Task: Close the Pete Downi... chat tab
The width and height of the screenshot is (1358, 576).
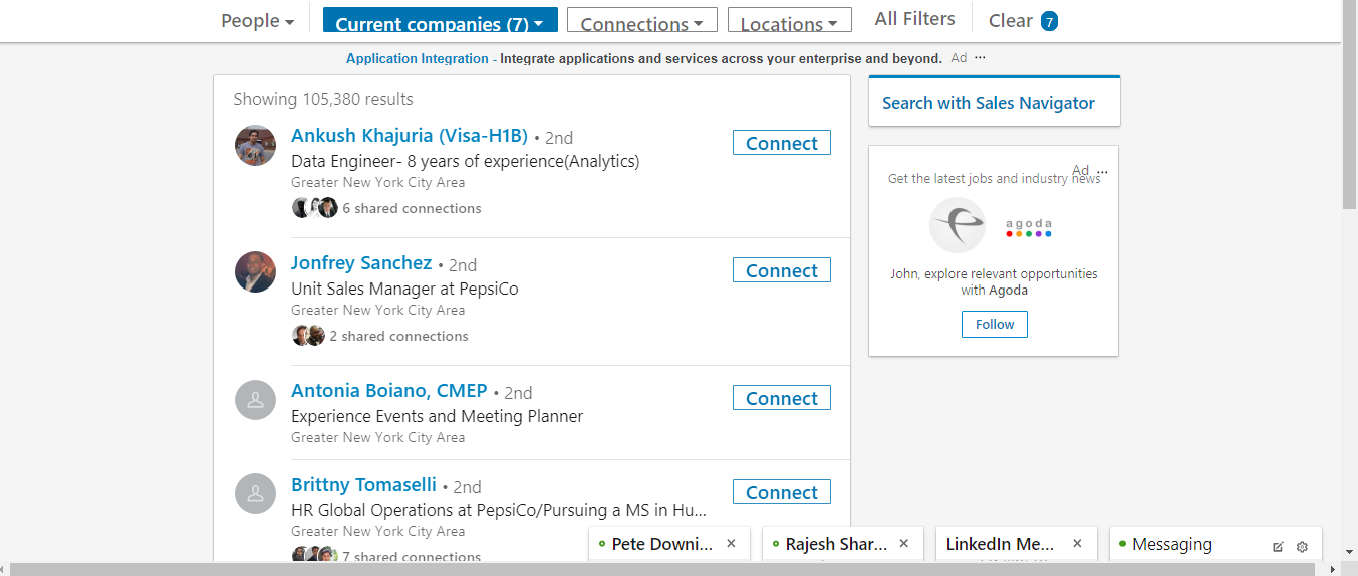Action: coord(731,544)
